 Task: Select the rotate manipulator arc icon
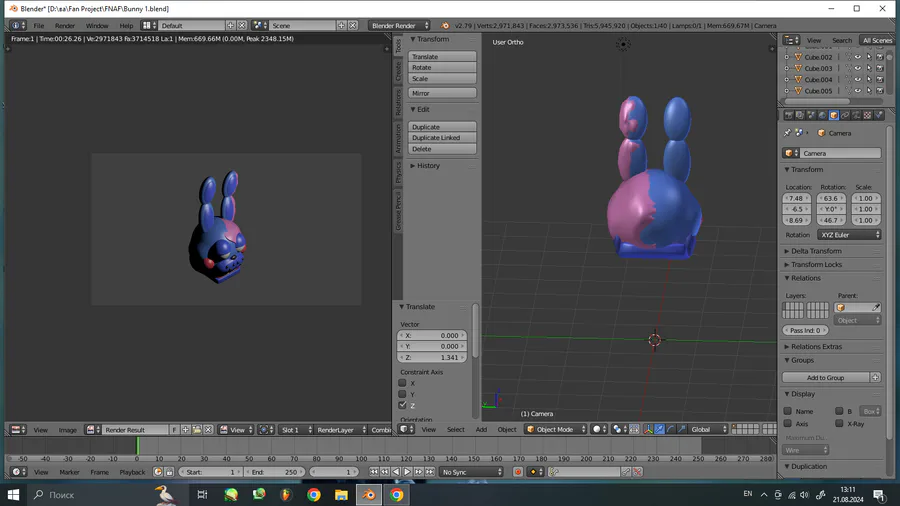click(x=670, y=429)
